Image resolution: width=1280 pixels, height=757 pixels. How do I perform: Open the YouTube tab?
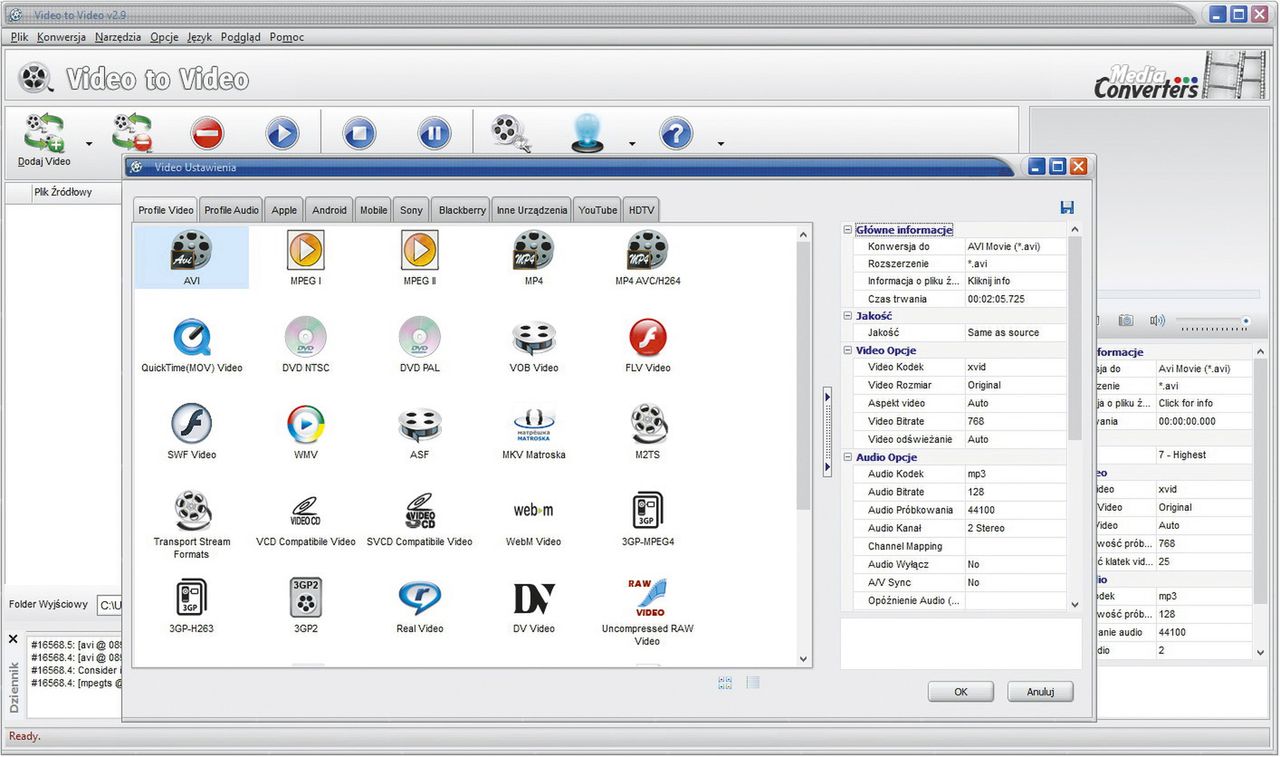coord(597,210)
